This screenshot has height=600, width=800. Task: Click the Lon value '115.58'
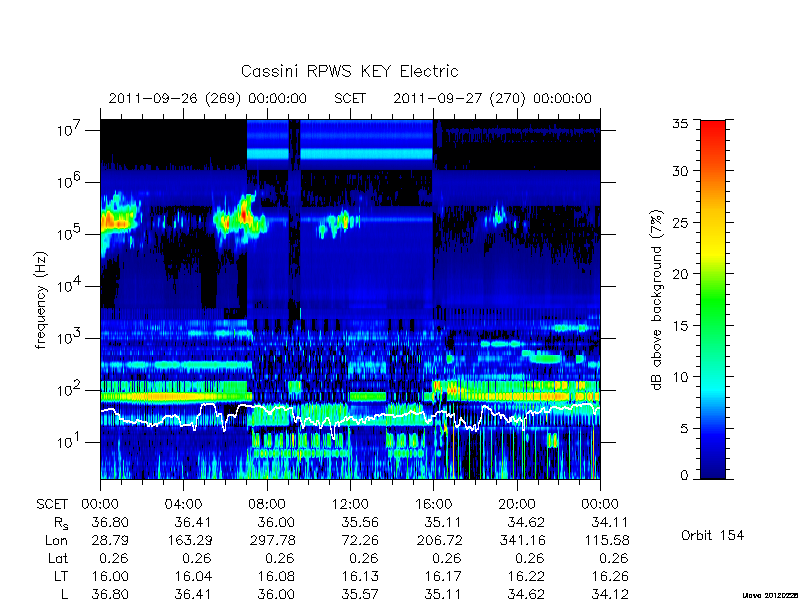(608, 540)
